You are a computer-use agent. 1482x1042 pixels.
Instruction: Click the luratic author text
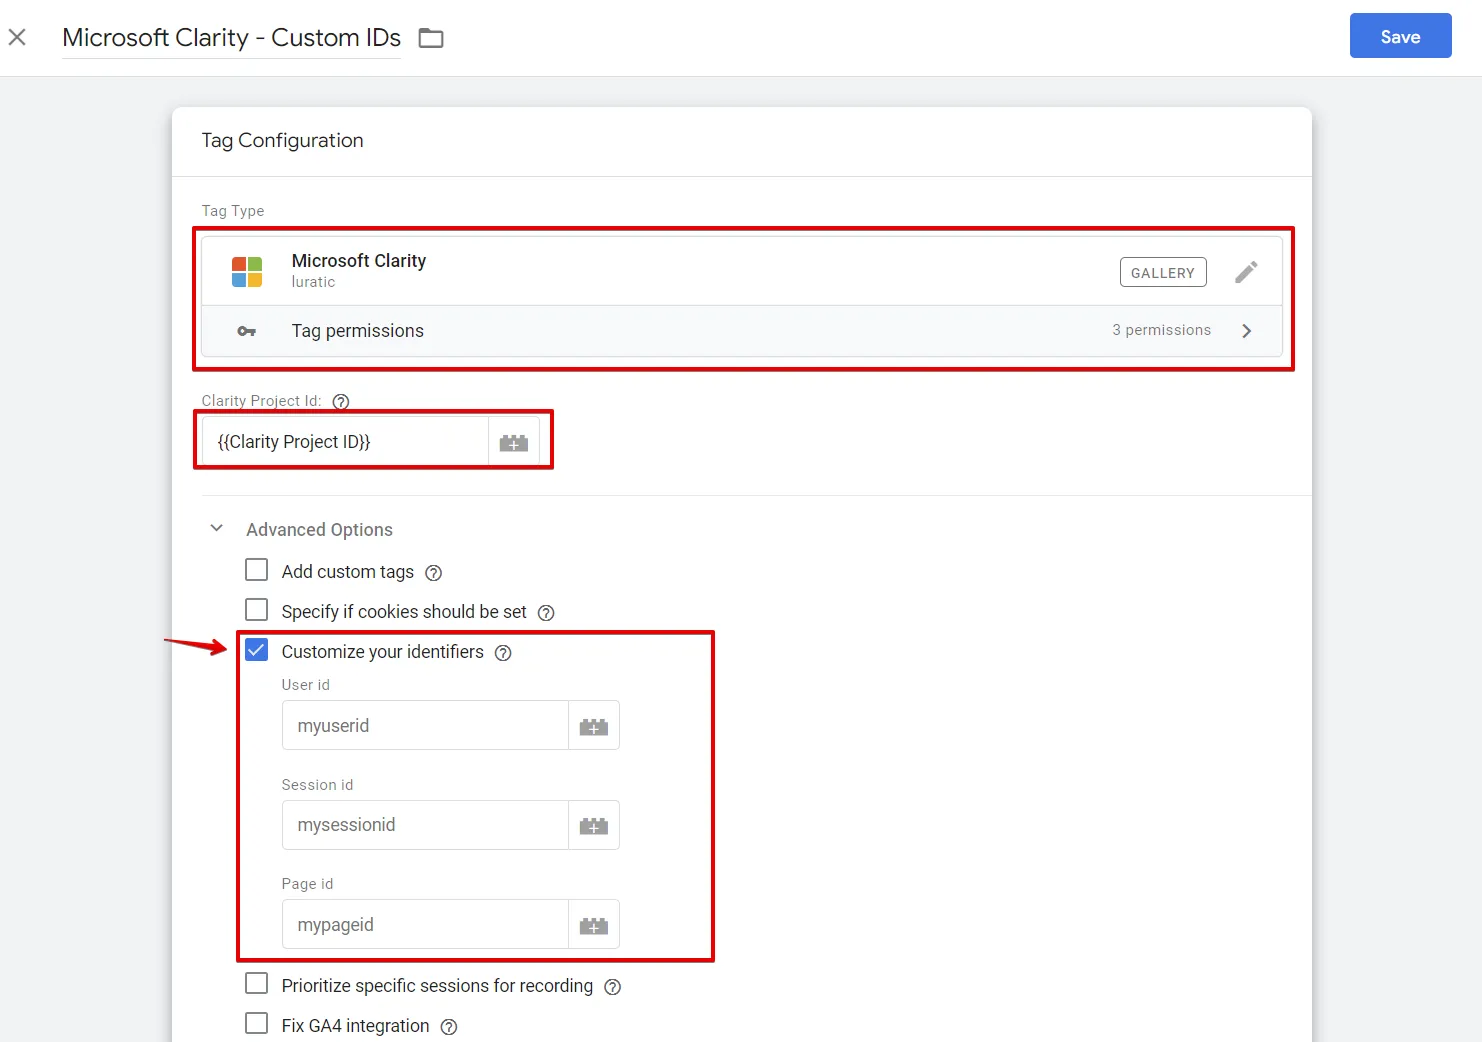point(313,282)
